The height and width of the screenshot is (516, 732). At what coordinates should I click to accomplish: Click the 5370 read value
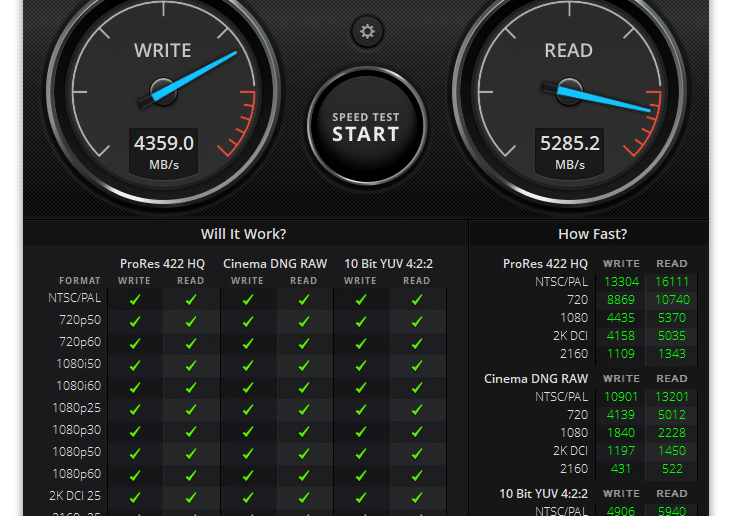672,318
